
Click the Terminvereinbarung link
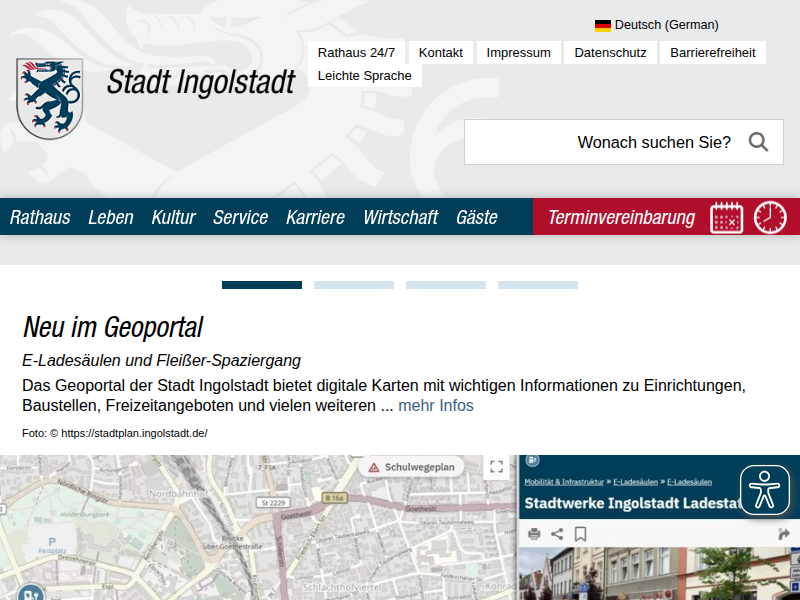[x=621, y=217]
